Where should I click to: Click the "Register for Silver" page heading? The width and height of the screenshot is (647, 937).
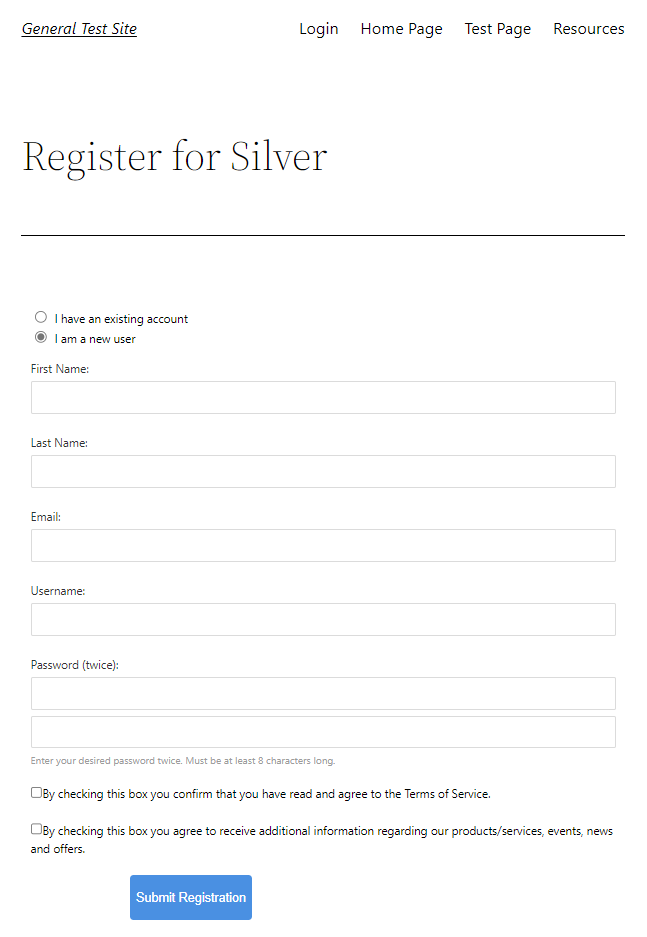coord(174,157)
